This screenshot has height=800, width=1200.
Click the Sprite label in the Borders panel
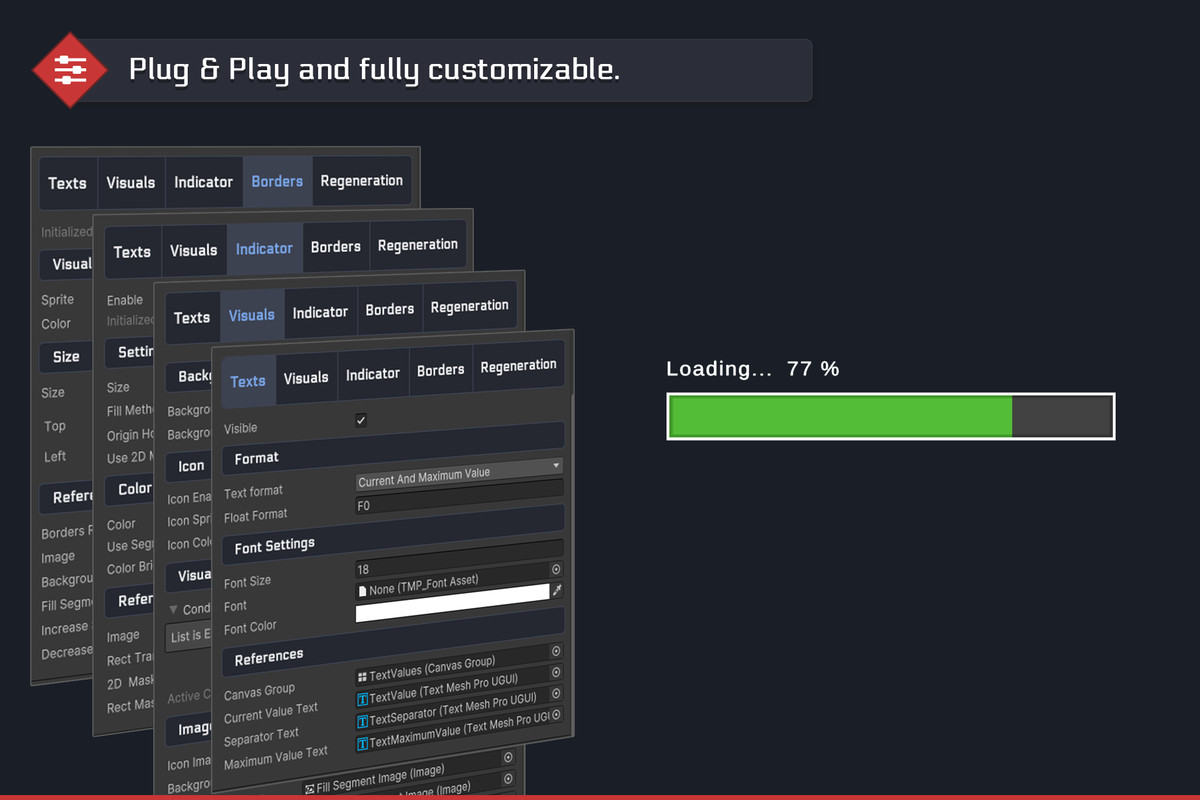pyautogui.click(x=57, y=299)
